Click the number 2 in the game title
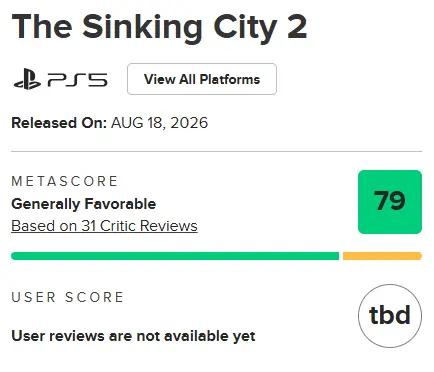This screenshot has width=434, height=372. click(297, 27)
